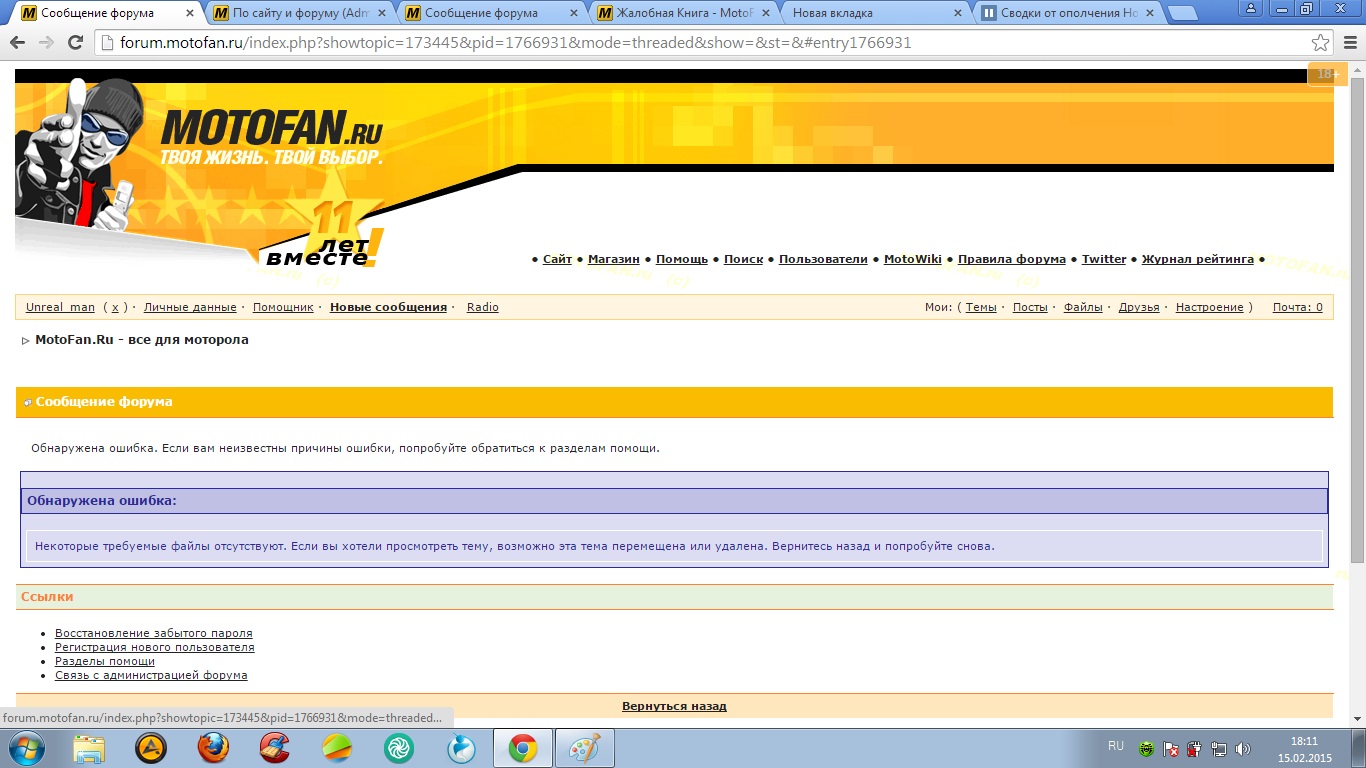Open the Chrome hamburger menu
The height and width of the screenshot is (768, 1366).
tap(1350, 43)
